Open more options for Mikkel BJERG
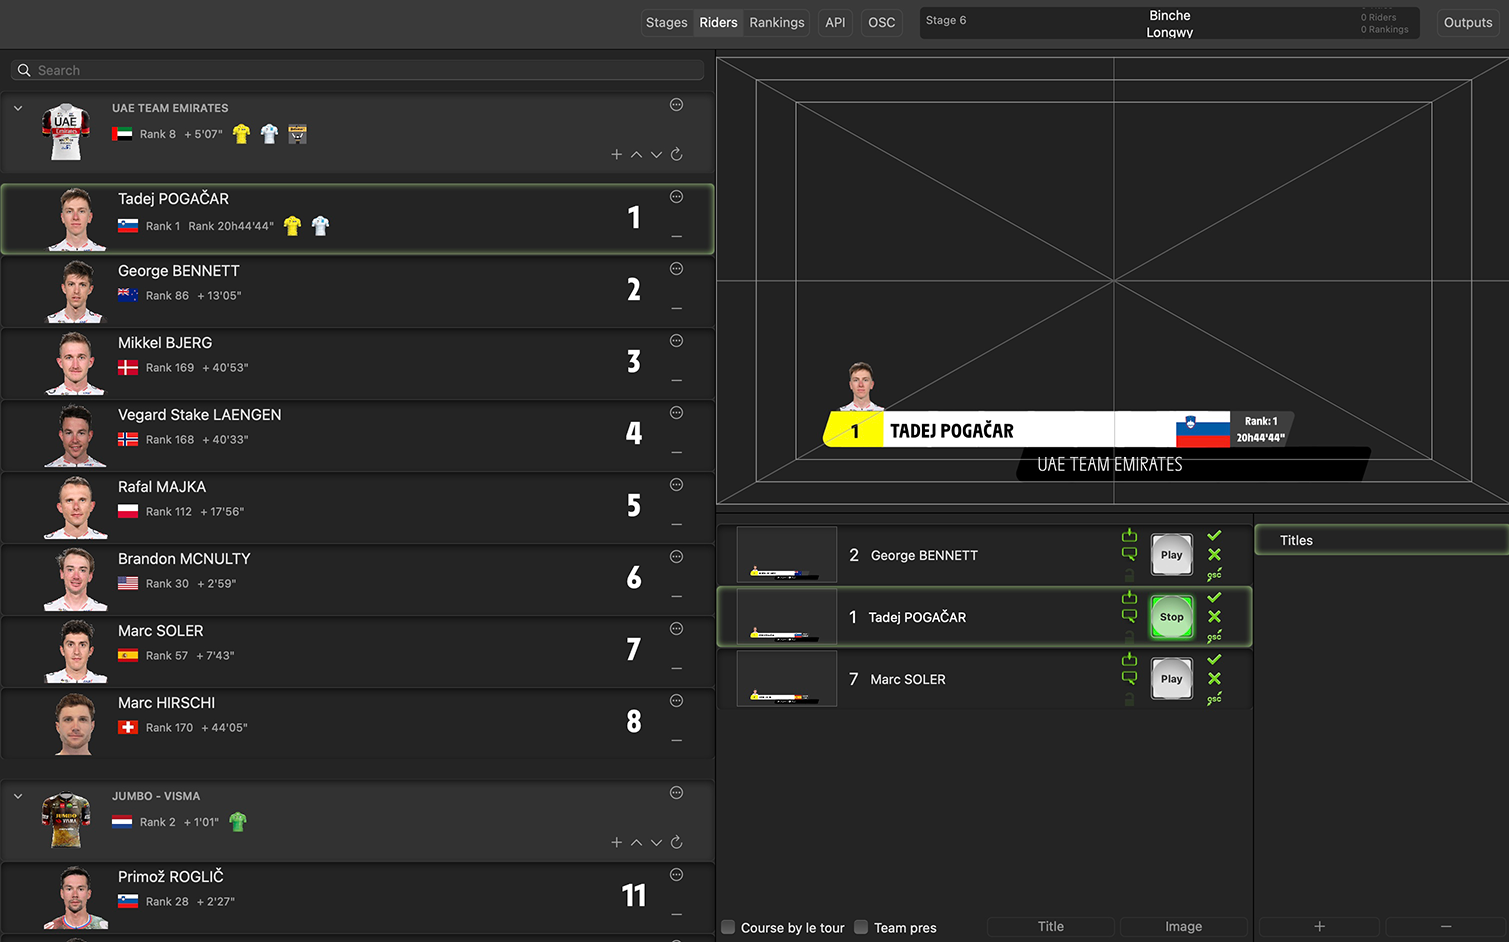This screenshot has width=1509, height=942. [676, 341]
